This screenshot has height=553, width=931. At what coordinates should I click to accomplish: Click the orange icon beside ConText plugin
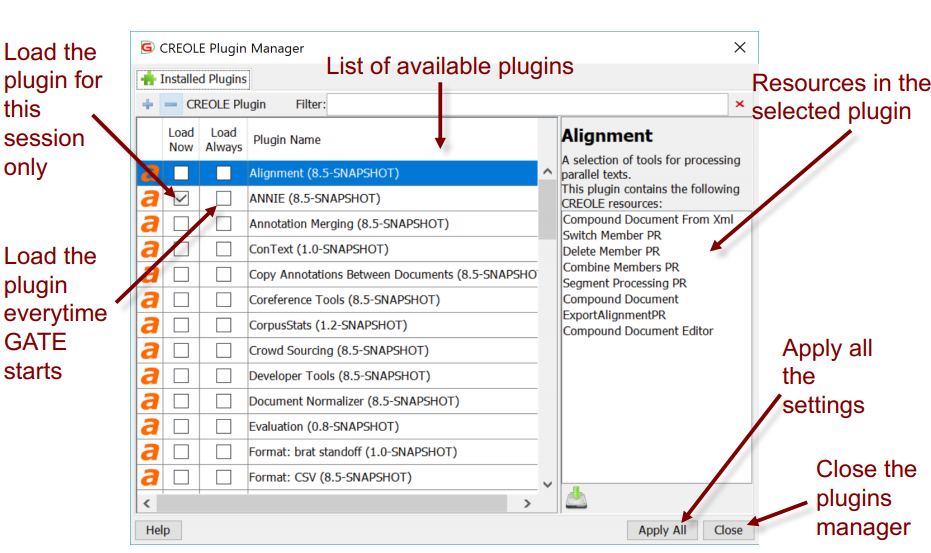click(x=150, y=249)
